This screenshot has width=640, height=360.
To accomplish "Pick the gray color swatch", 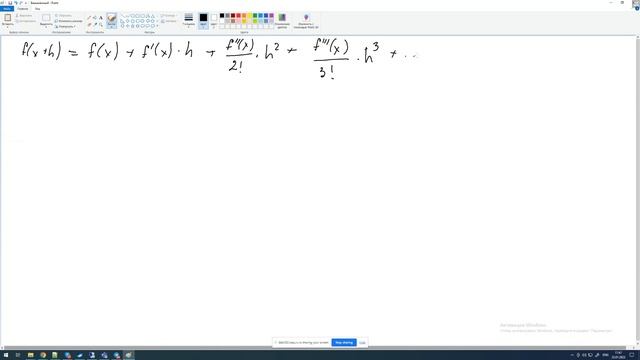I will pos(227,16).
